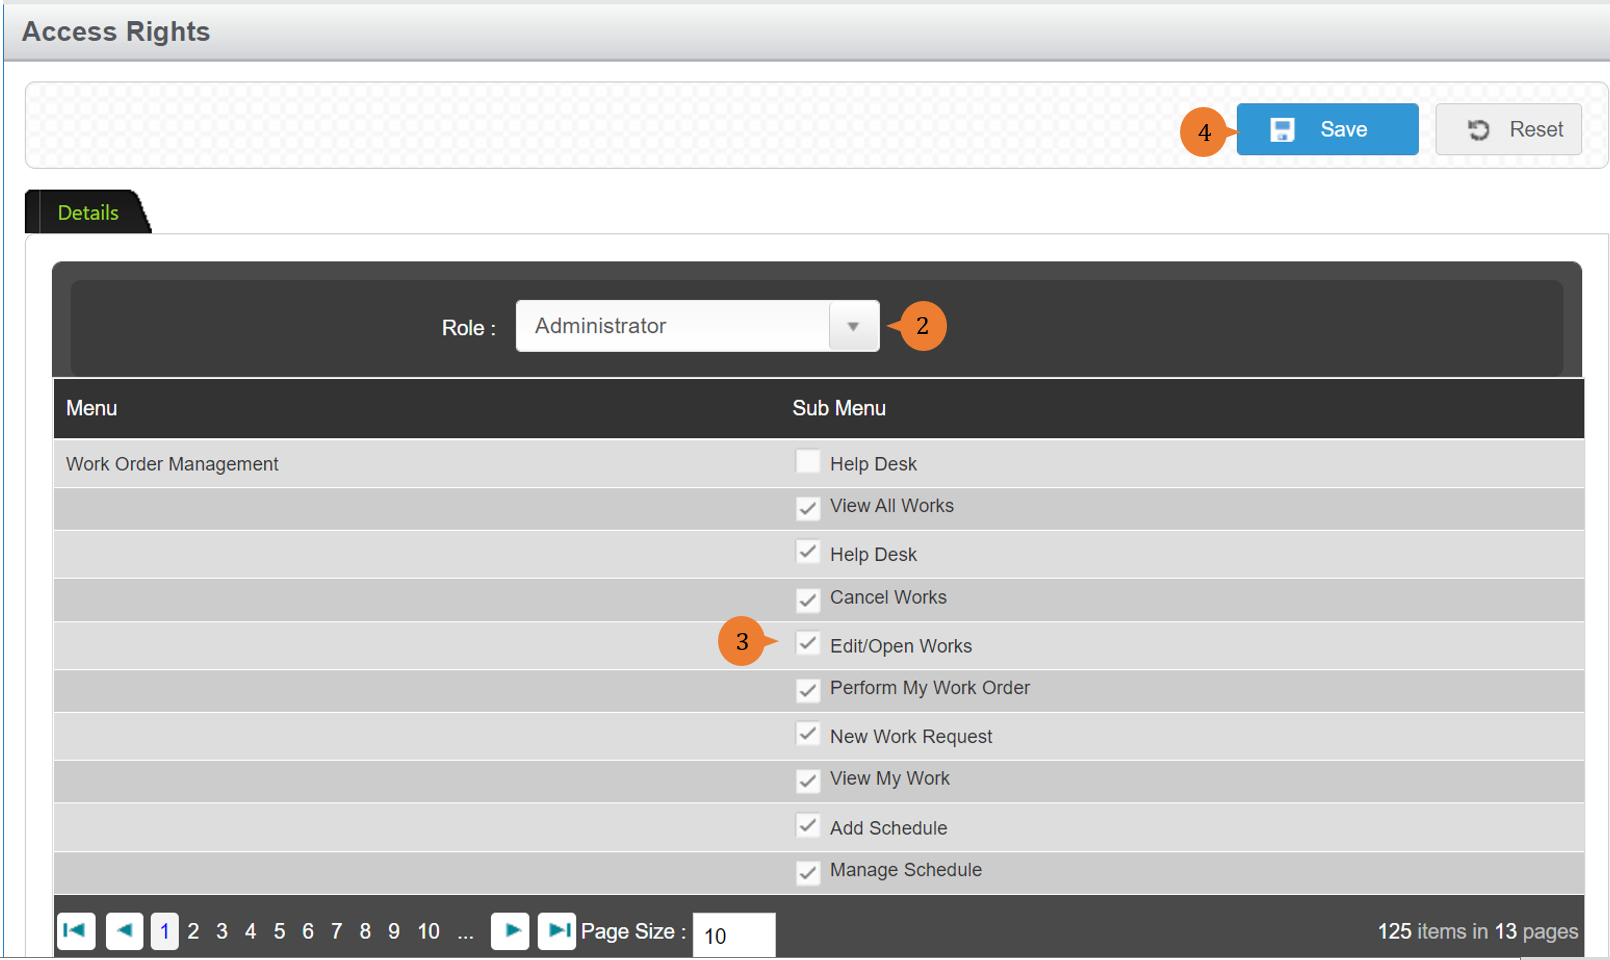
Task: Uncheck the View All Works checkbox
Action: 808,508
